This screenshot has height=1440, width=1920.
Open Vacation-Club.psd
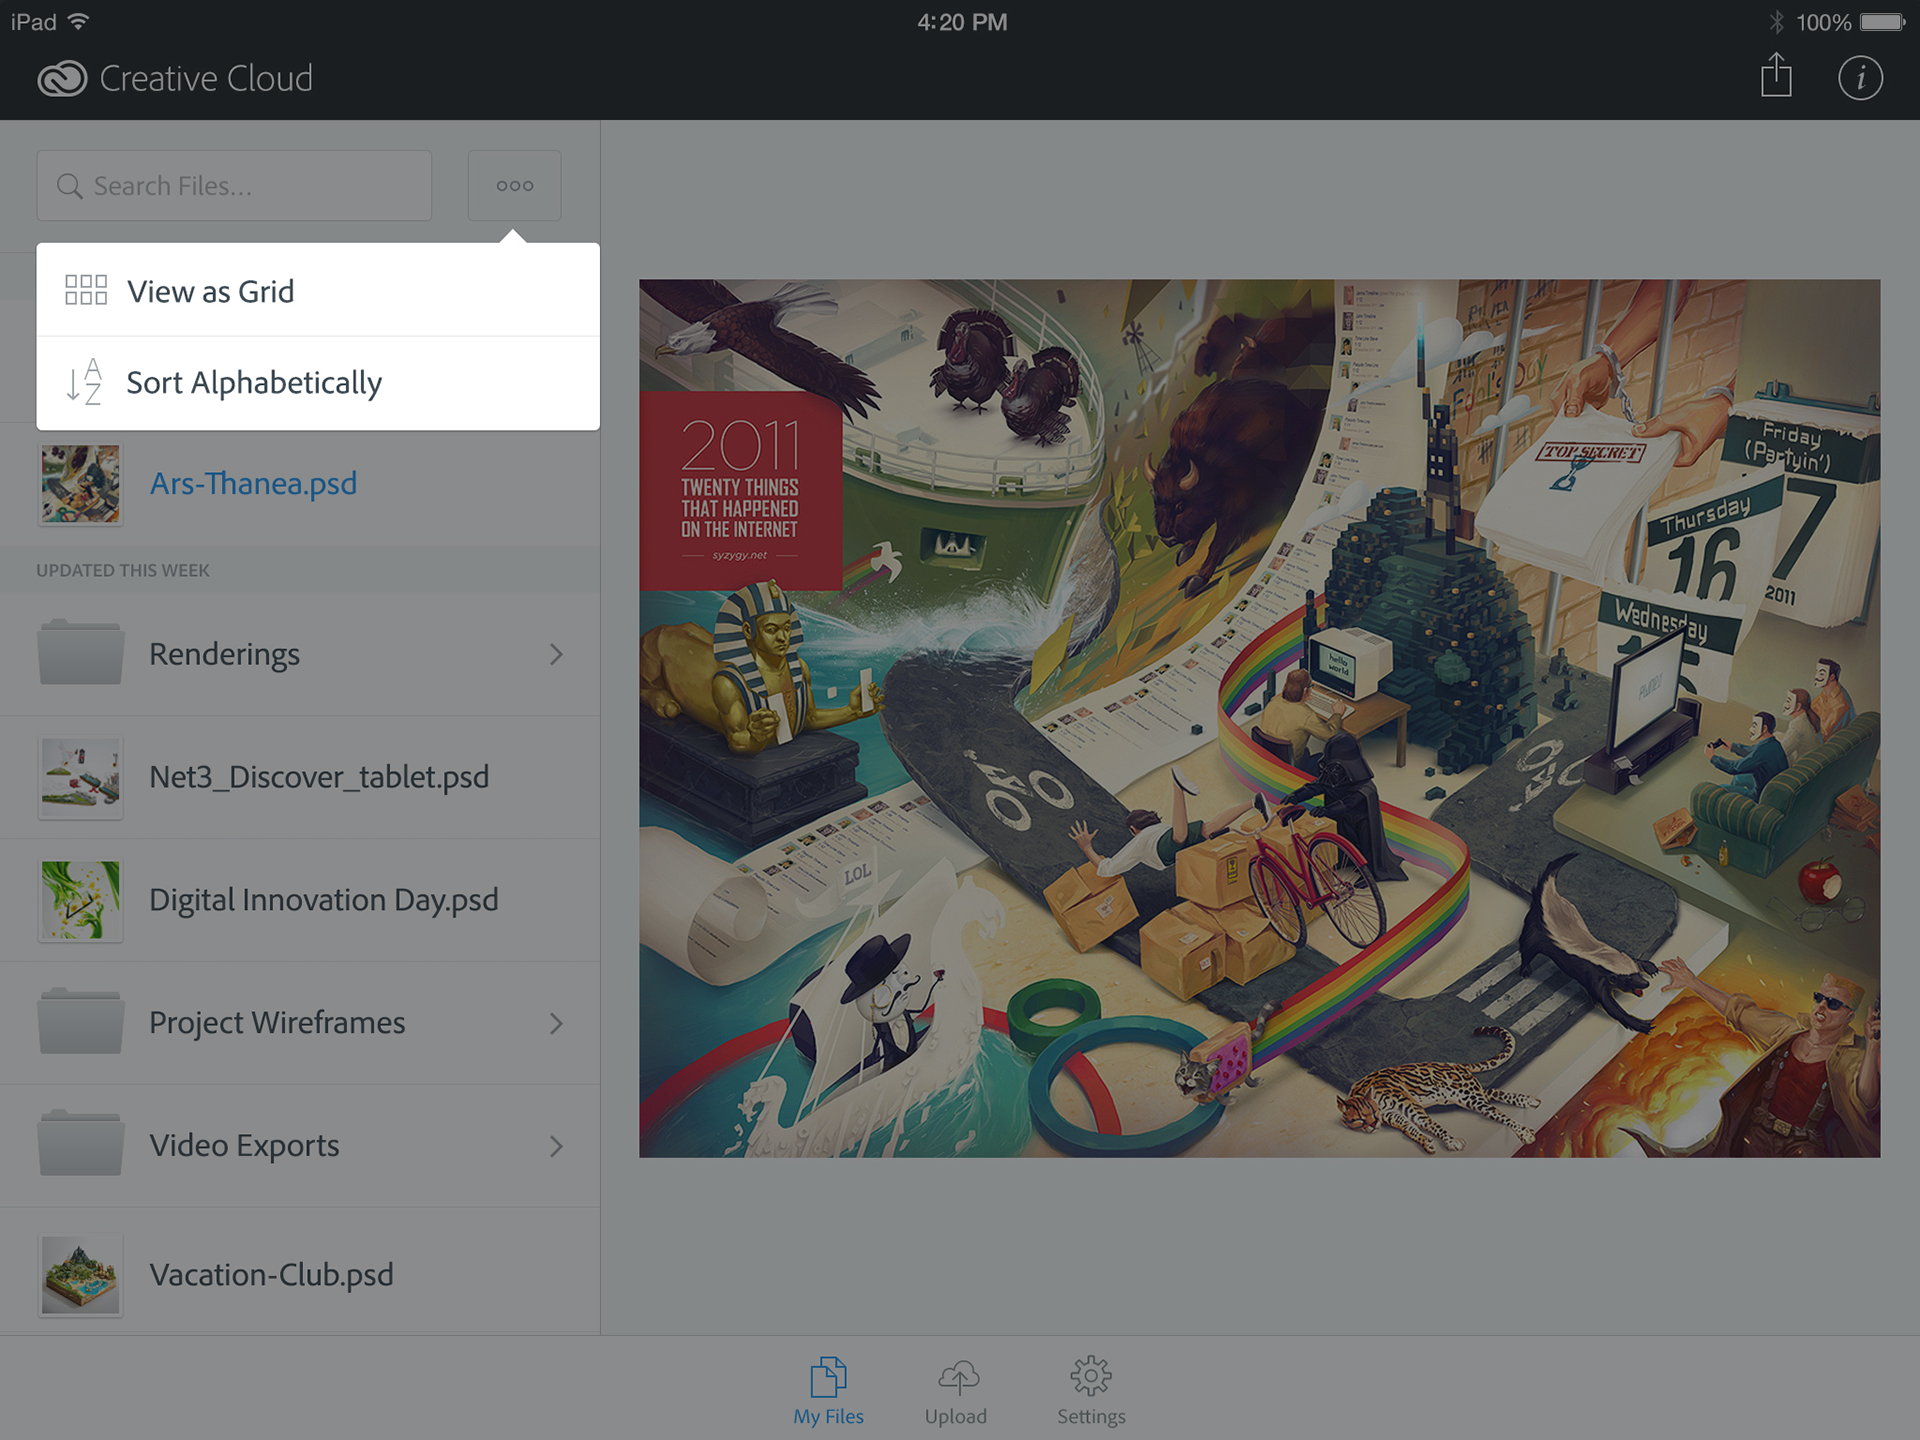300,1272
